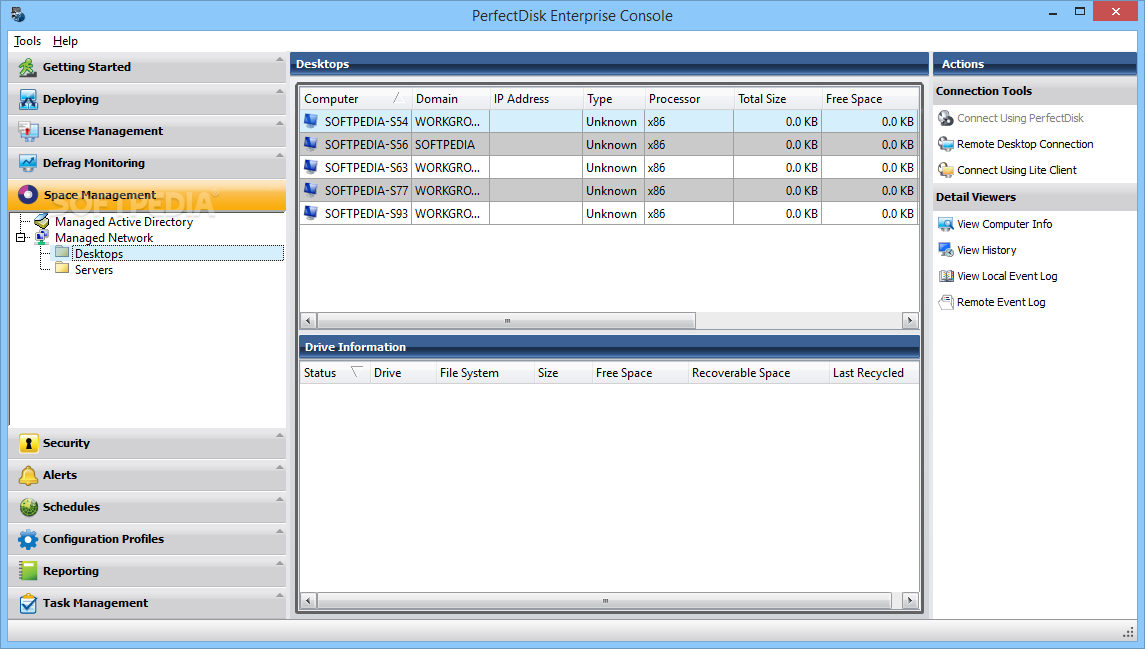This screenshot has width=1145, height=649.
Task: Click the Desktops list horizontal scrollbar thumb
Action: [506, 320]
